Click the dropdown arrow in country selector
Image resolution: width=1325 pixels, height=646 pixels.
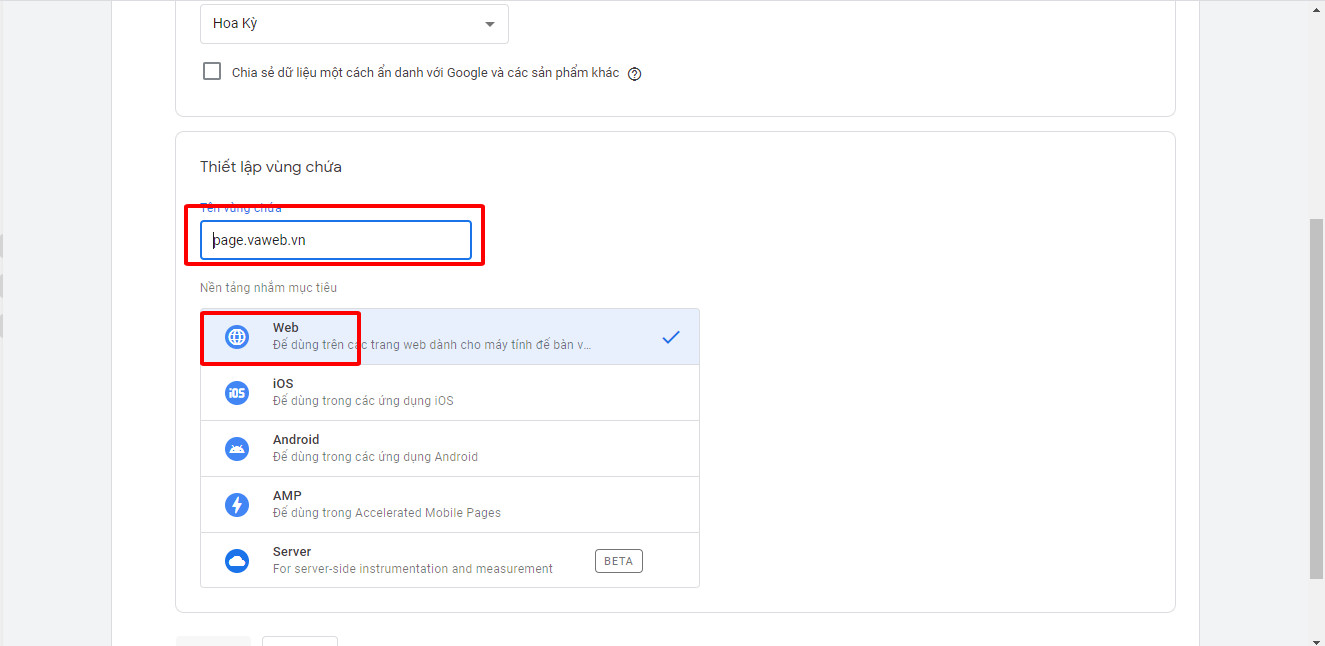(490, 24)
